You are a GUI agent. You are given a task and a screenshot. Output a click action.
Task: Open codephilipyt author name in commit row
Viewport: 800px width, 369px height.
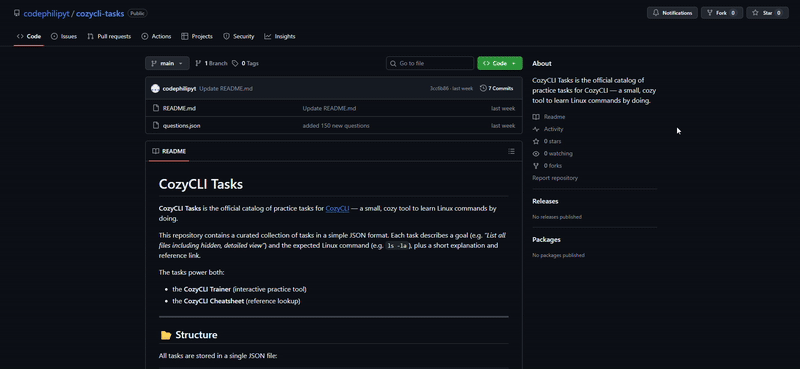pyautogui.click(x=179, y=88)
